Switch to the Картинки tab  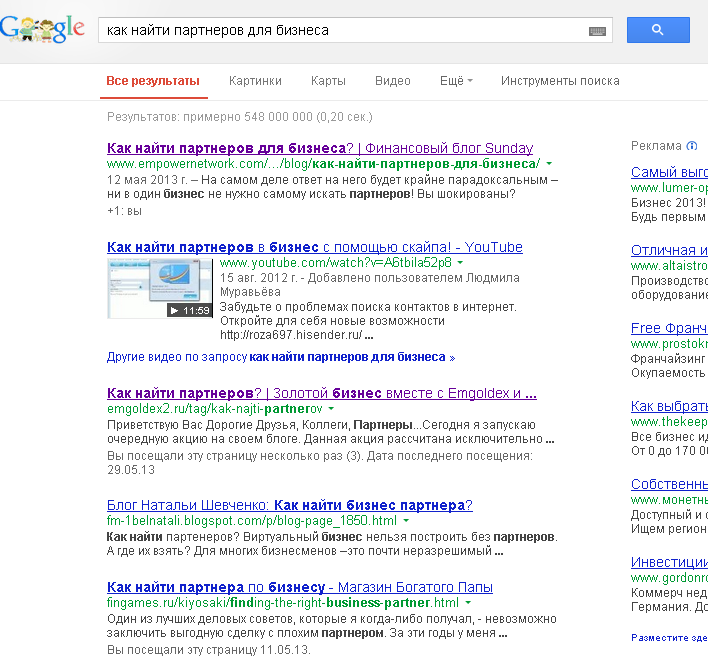(x=255, y=81)
